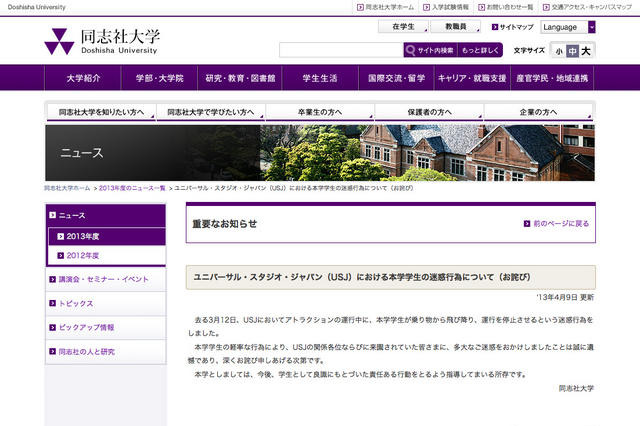Expand the 教職員 menu

pyautogui.click(x=456, y=27)
